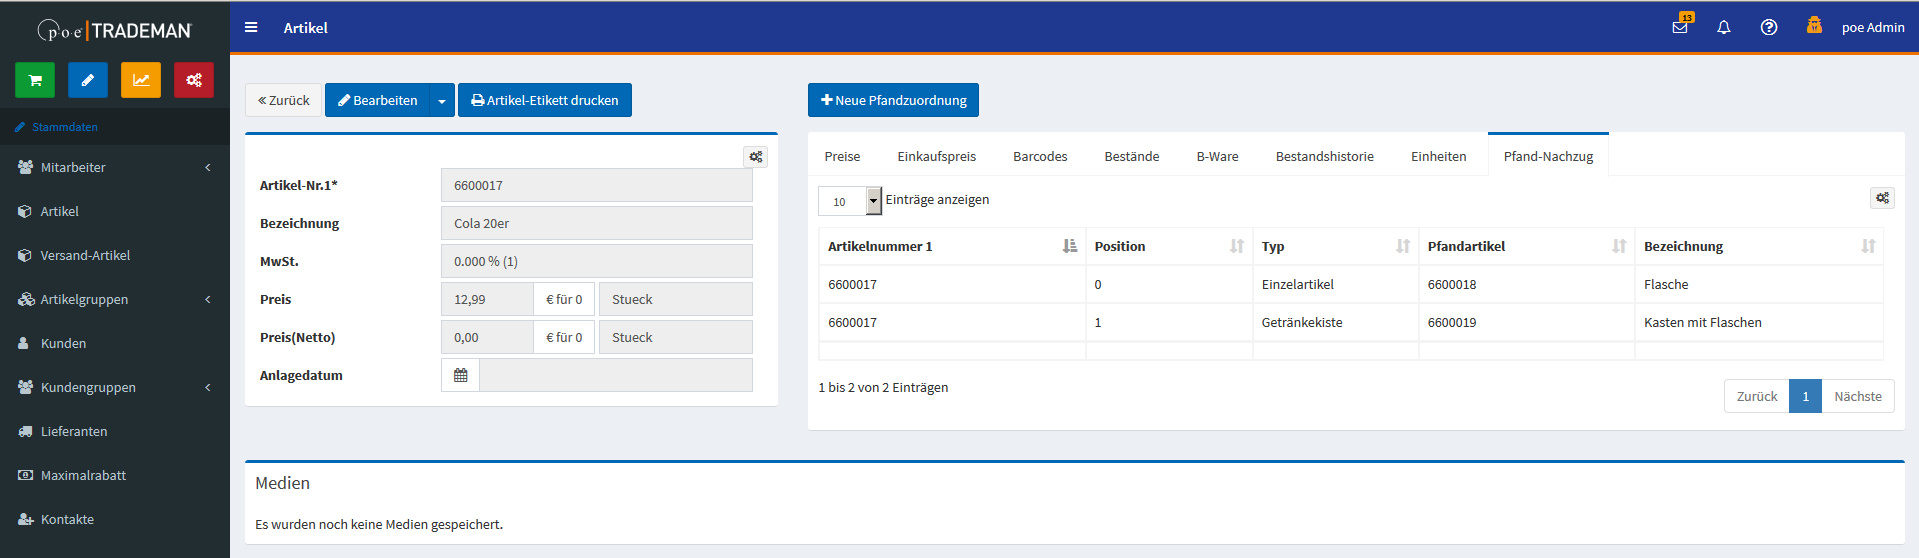Click the Flasche description cell

(x=1759, y=284)
